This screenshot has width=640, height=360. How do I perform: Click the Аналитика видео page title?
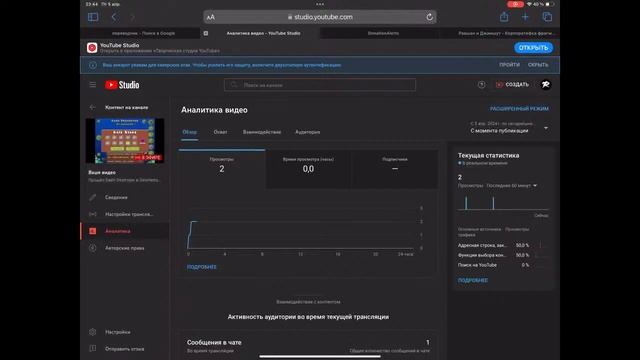(x=214, y=110)
